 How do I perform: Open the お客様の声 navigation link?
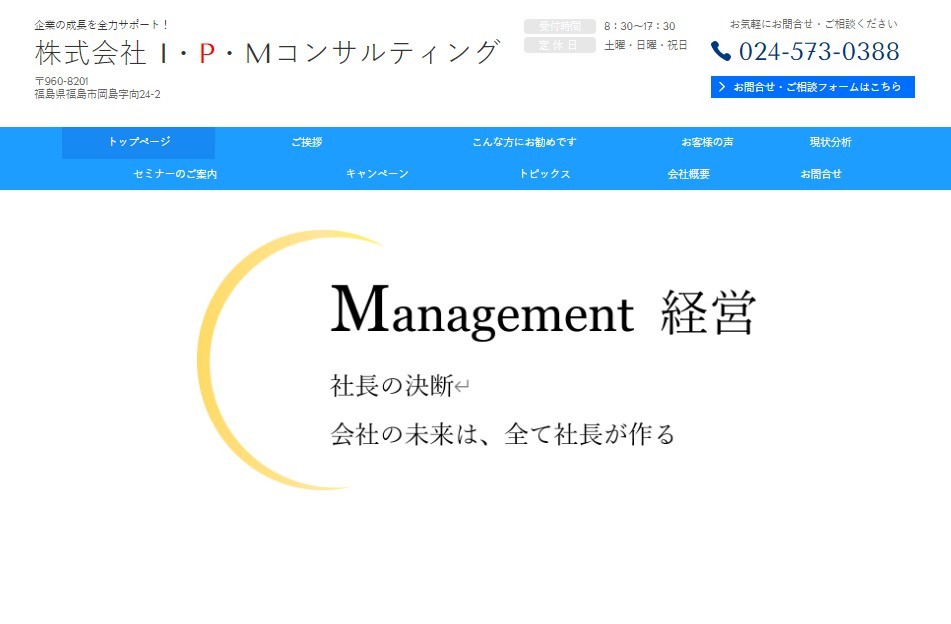pos(709,142)
